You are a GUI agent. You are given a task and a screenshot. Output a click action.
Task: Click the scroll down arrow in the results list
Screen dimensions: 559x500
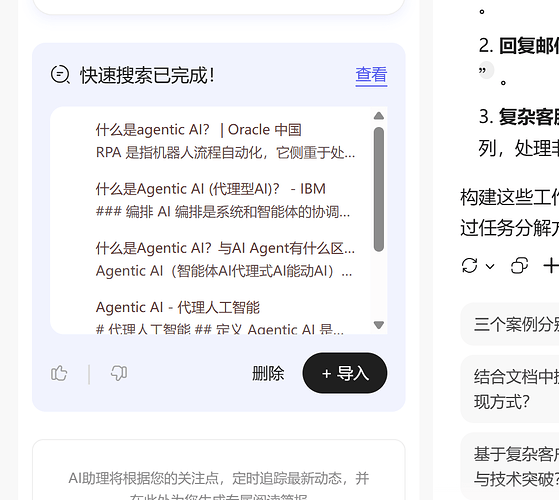tap(379, 325)
